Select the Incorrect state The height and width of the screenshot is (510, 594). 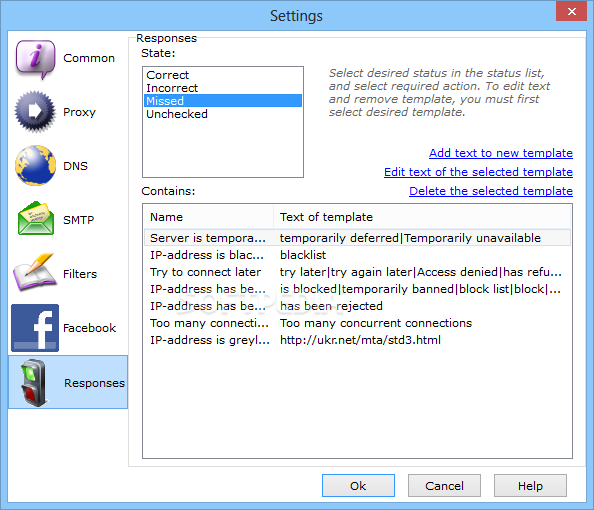tap(223, 88)
